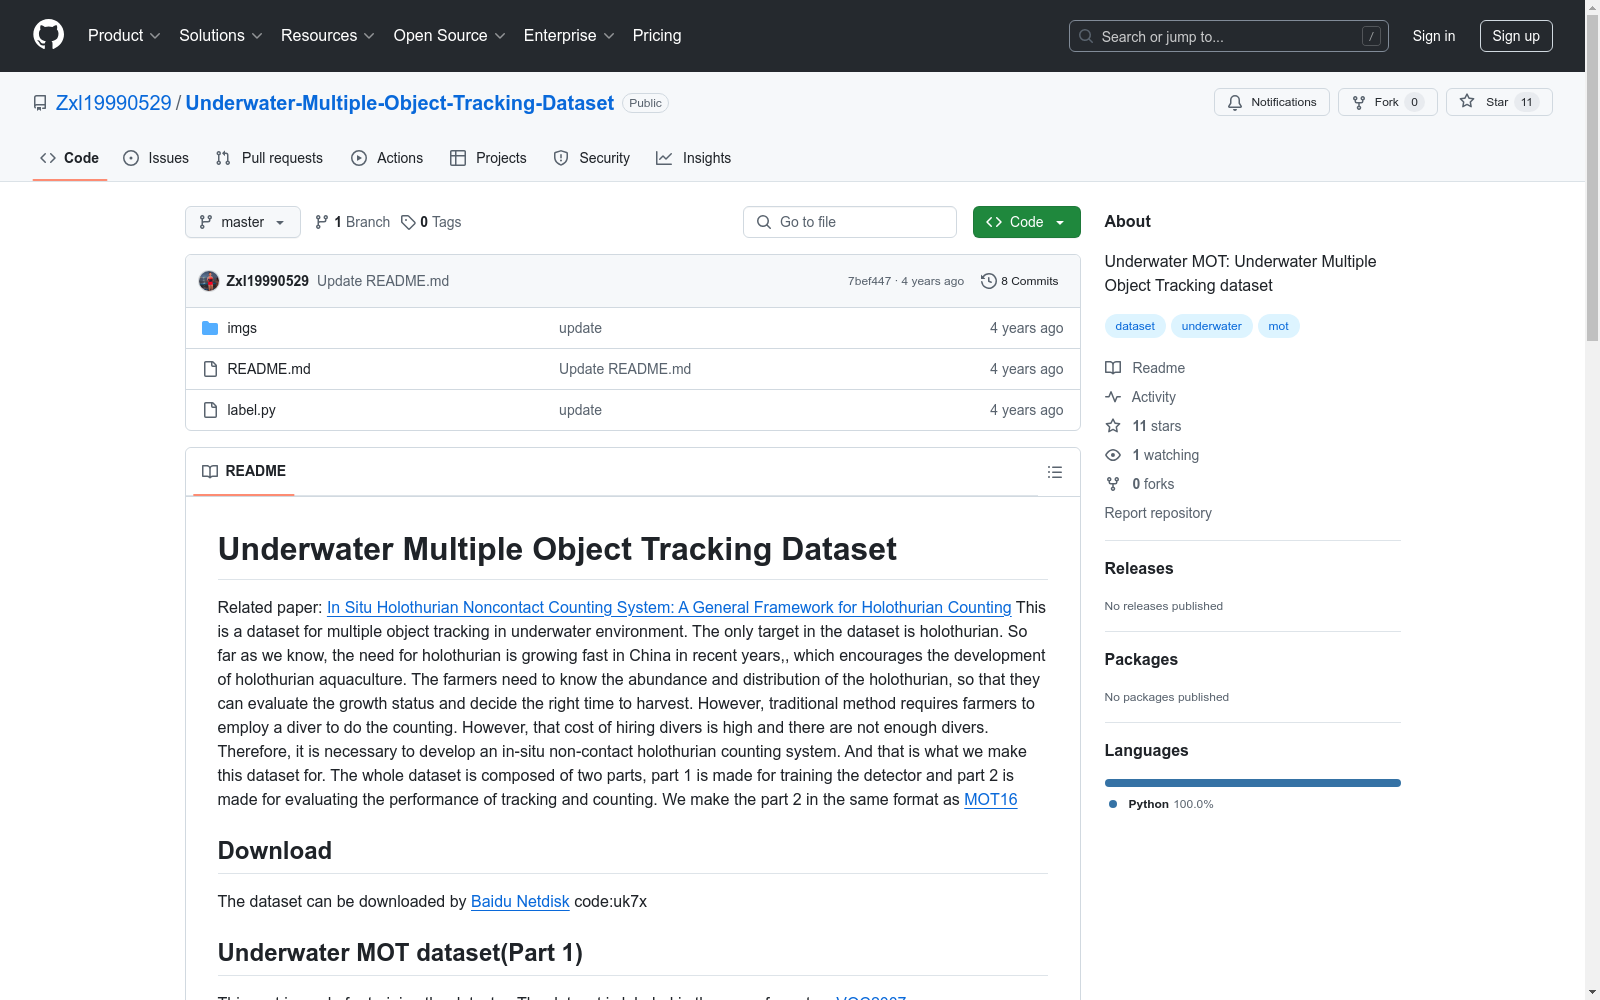Select the Pull requests icon

click(x=222, y=157)
